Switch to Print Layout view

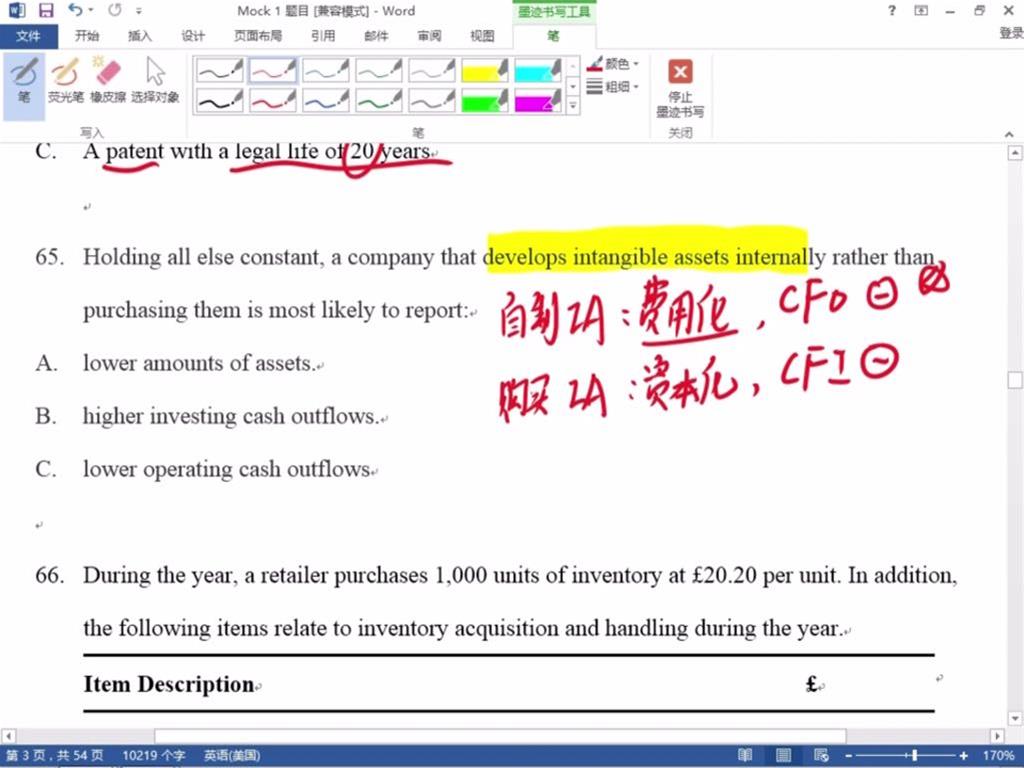pyautogui.click(x=783, y=756)
